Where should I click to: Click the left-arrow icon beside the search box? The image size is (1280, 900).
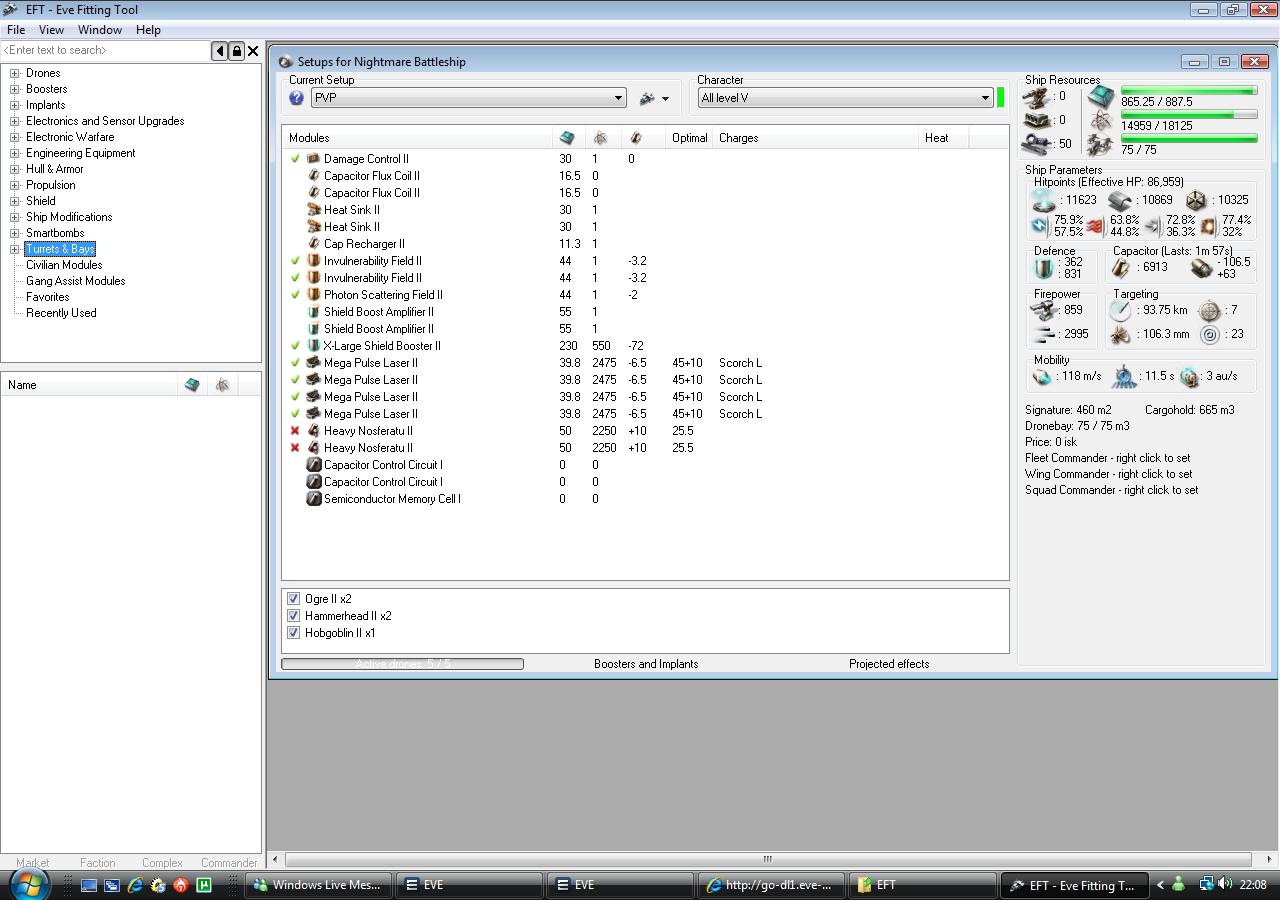(x=220, y=50)
